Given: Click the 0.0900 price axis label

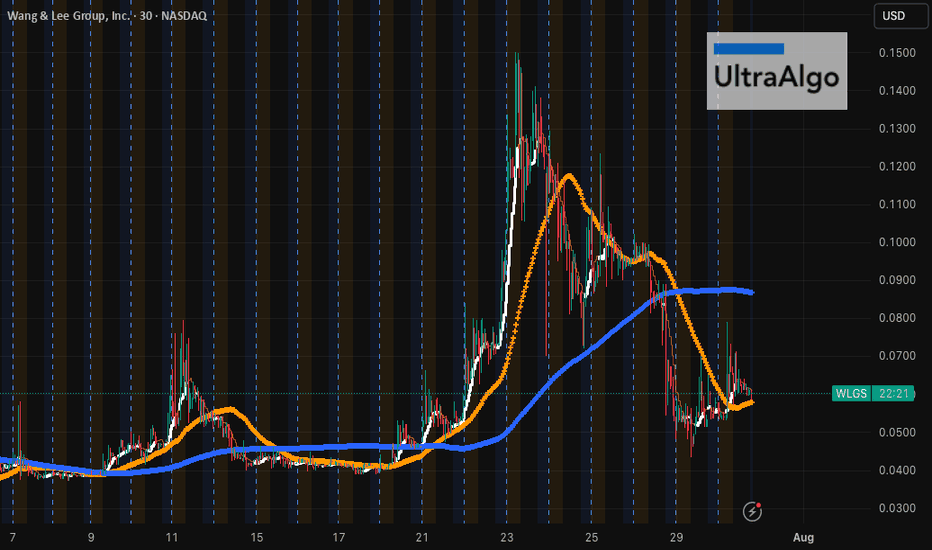Looking at the screenshot, I should click(897, 280).
